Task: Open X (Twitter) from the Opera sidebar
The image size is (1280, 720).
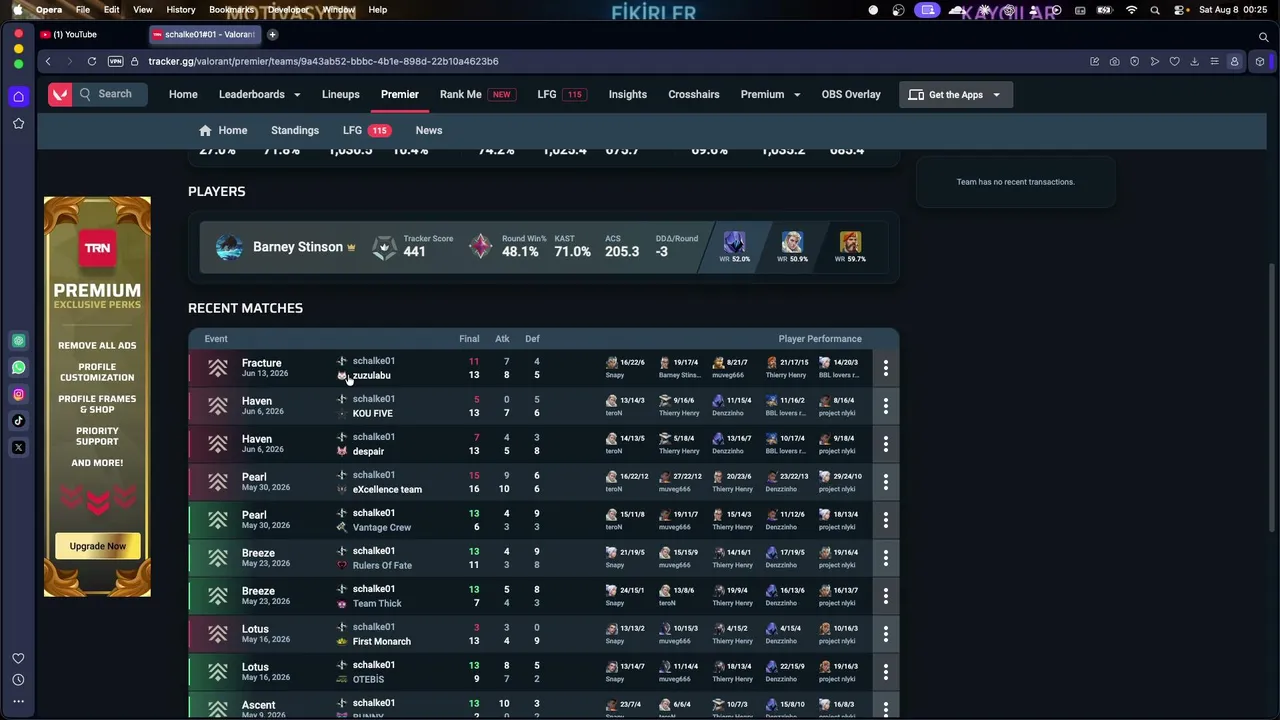Action: click(18, 448)
